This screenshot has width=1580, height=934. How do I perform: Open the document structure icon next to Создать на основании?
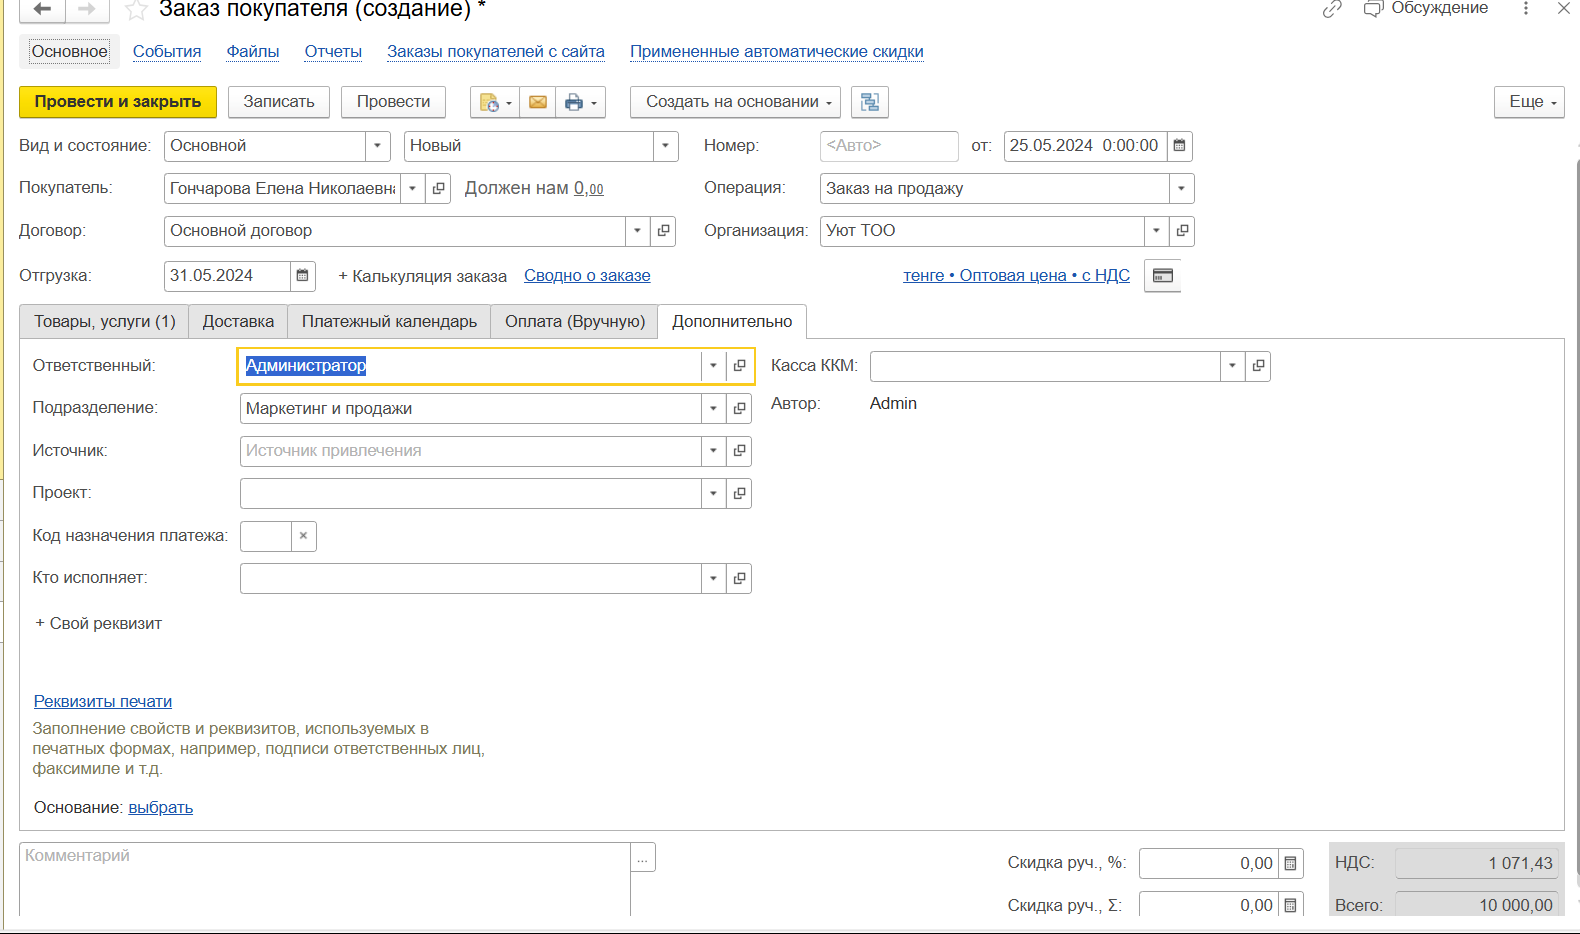click(870, 102)
